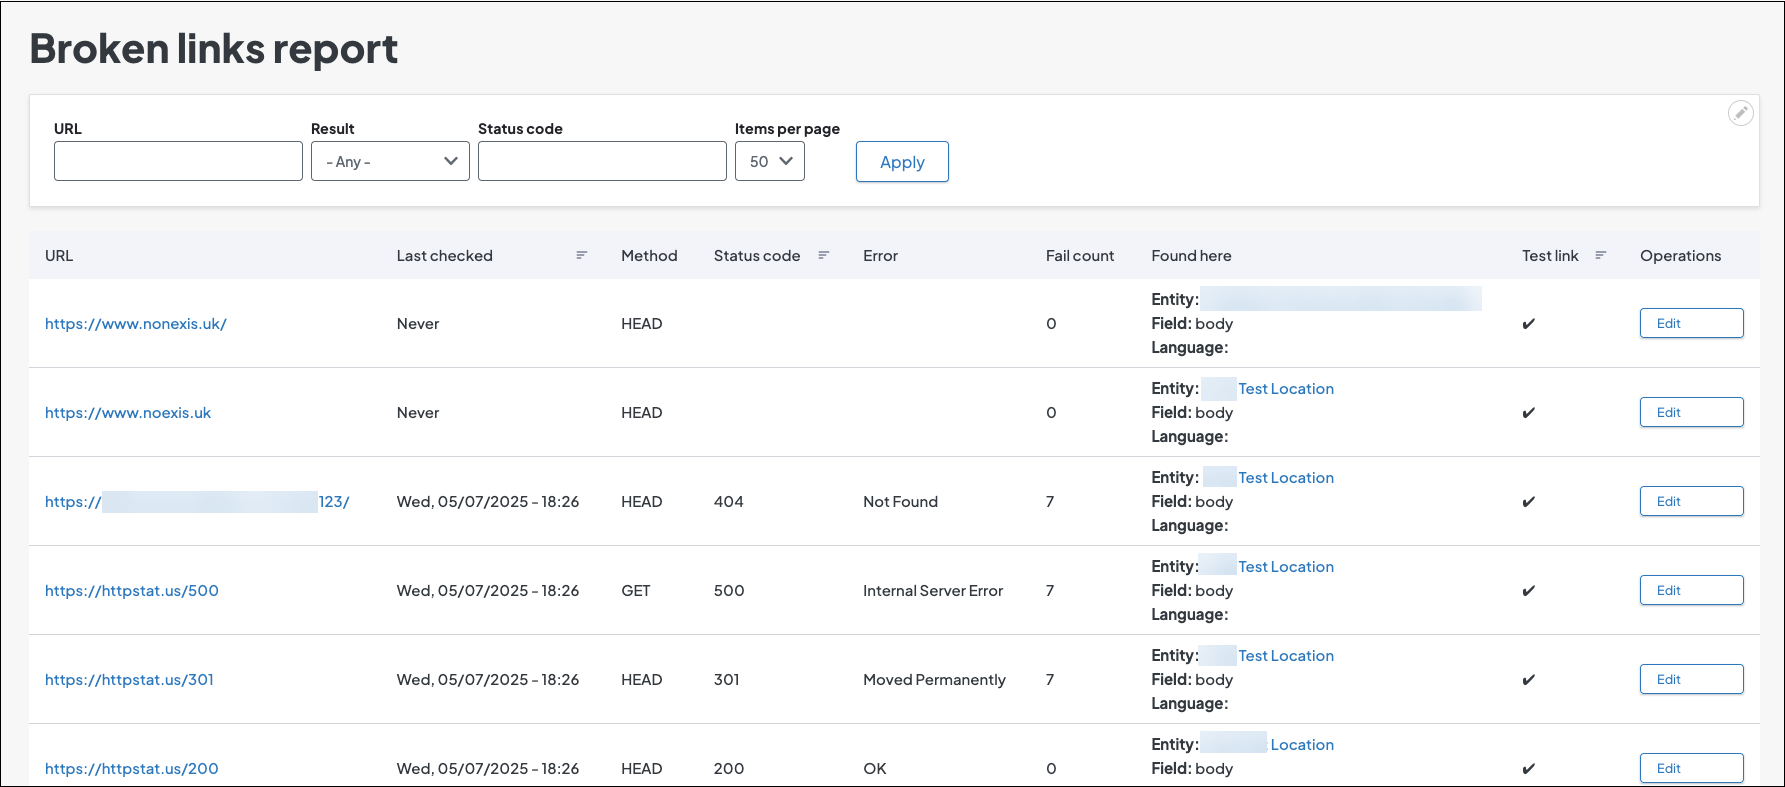
Task: Sort by Test link column header
Action: coord(1550,256)
